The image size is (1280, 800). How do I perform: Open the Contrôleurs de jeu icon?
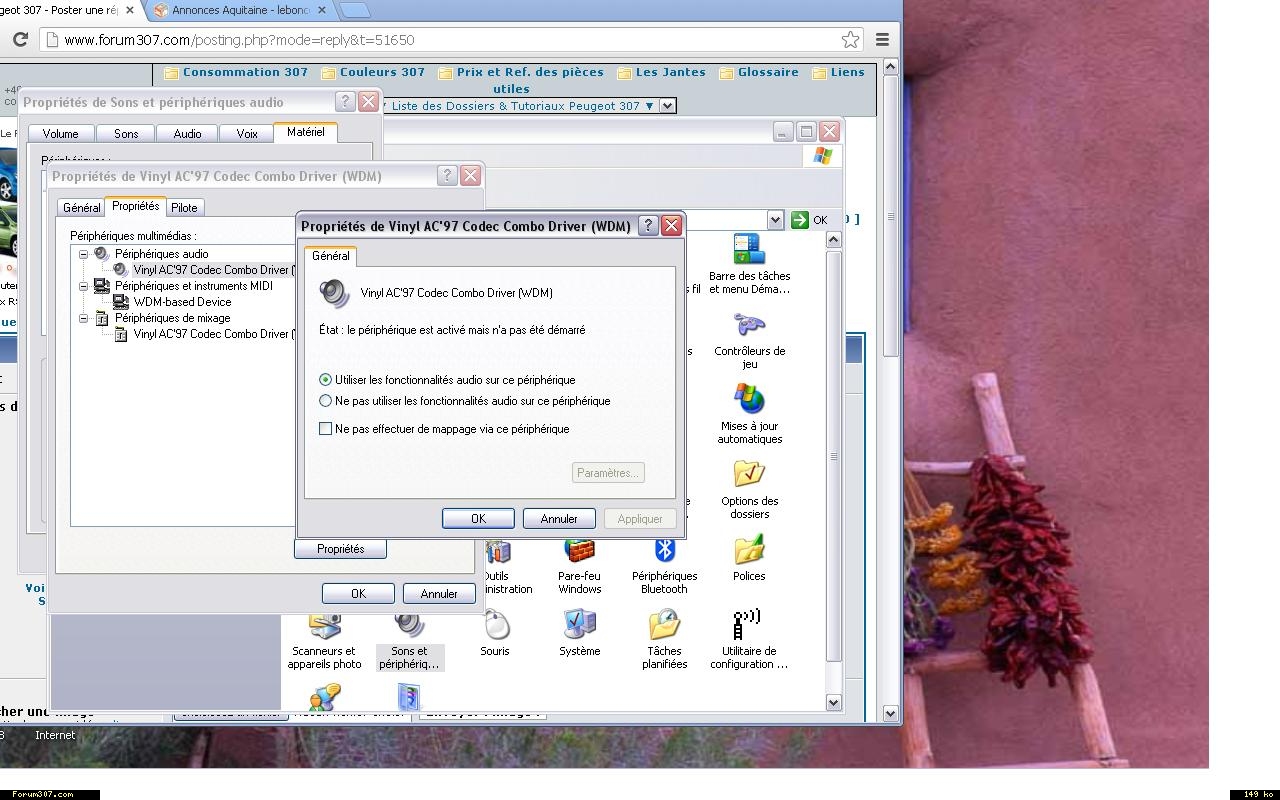pyautogui.click(x=749, y=326)
